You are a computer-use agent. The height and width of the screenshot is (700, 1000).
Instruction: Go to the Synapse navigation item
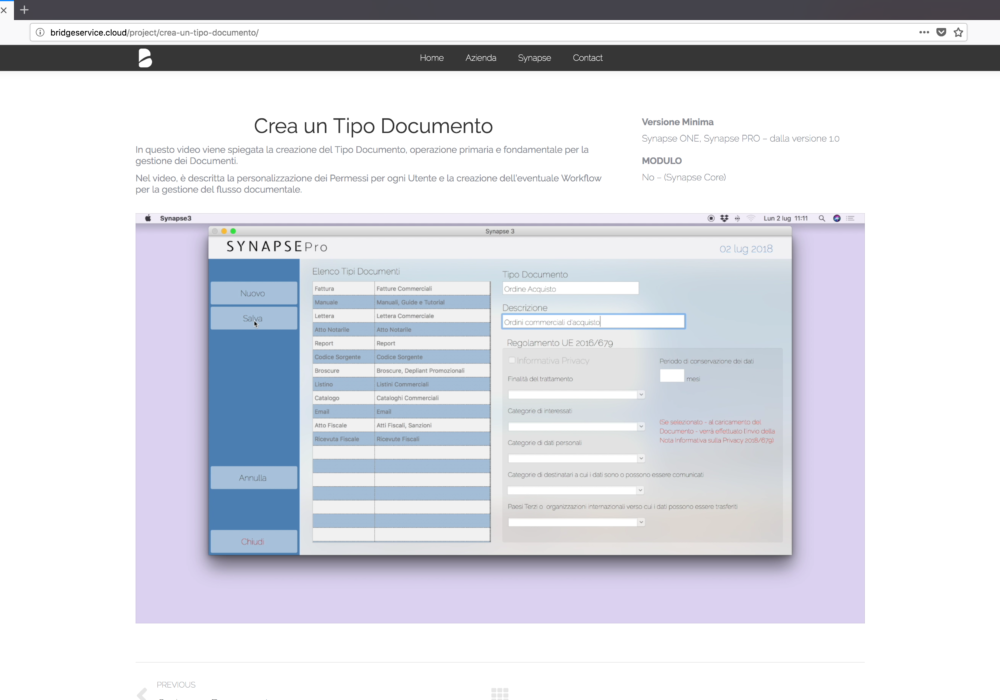(x=534, y=58)
